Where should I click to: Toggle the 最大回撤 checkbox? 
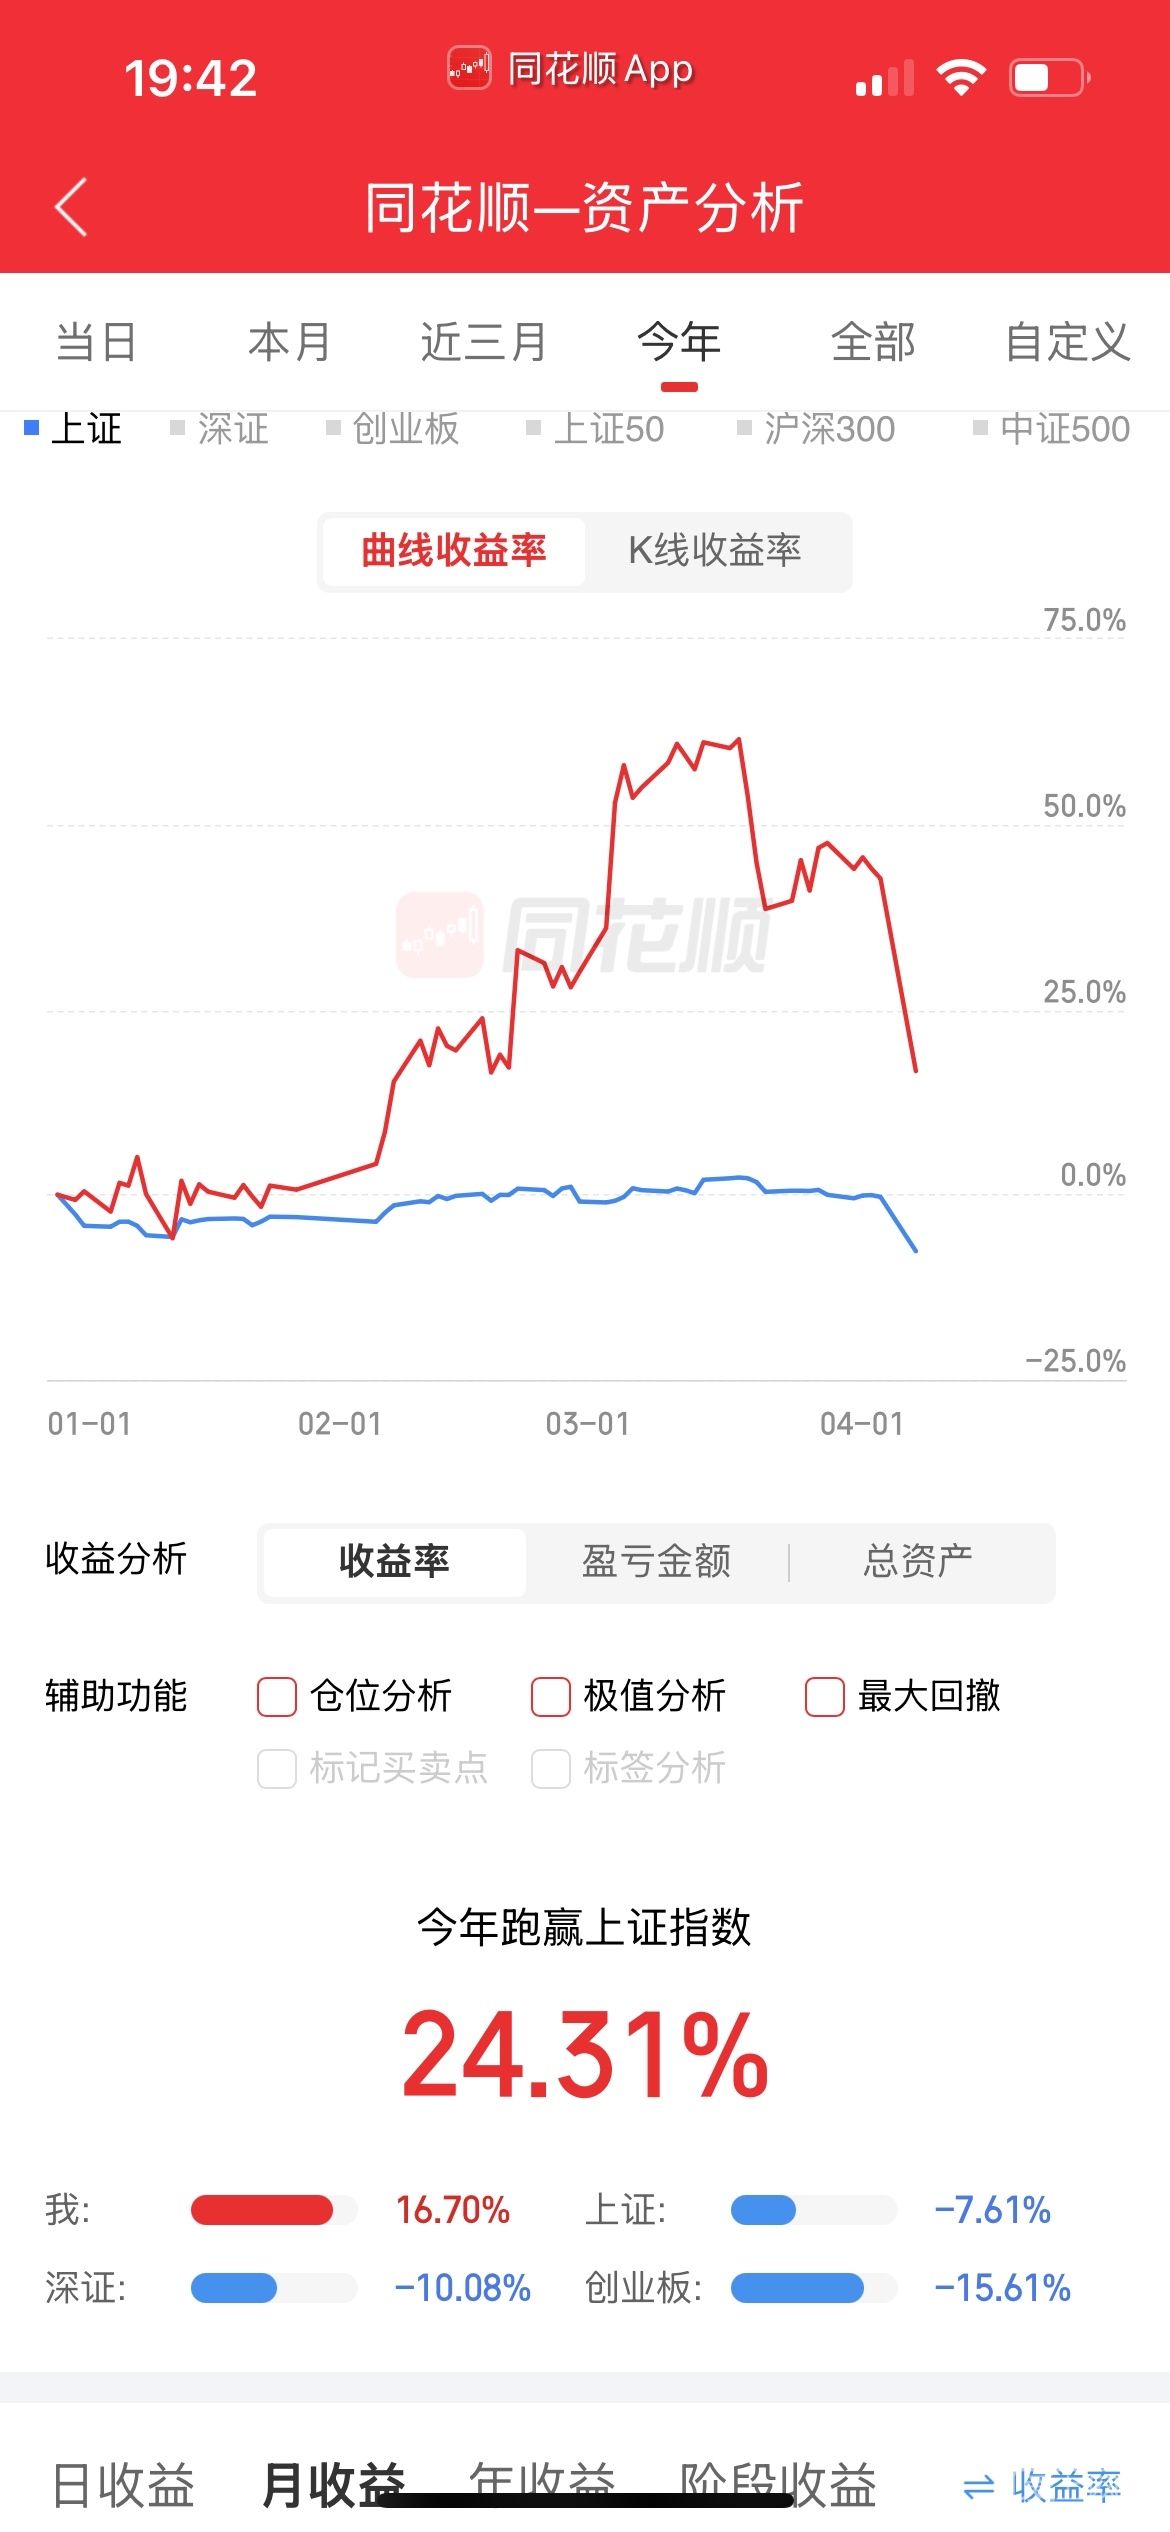pos(825,1696)
